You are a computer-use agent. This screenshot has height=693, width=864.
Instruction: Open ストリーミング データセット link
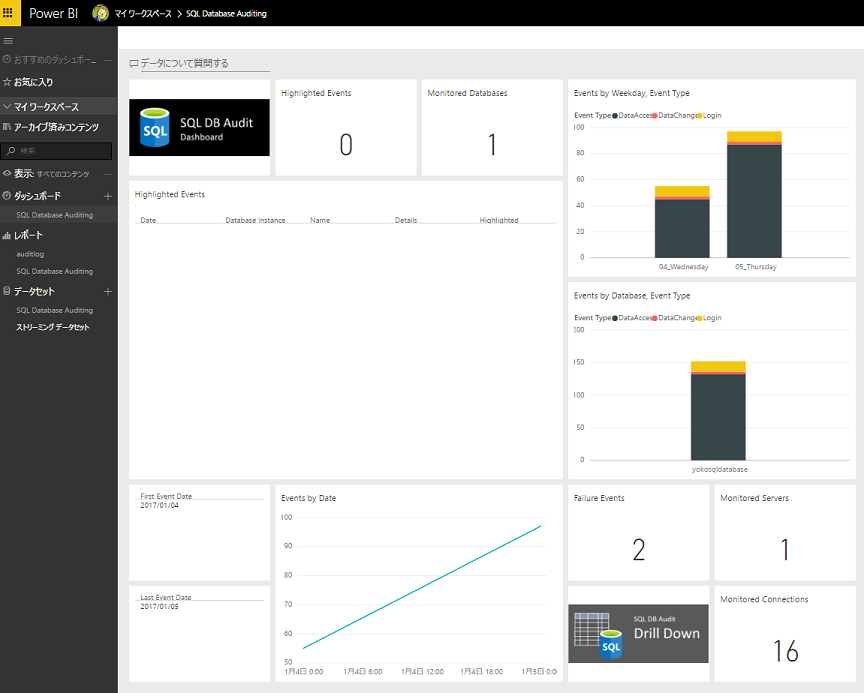pos(52,327)
